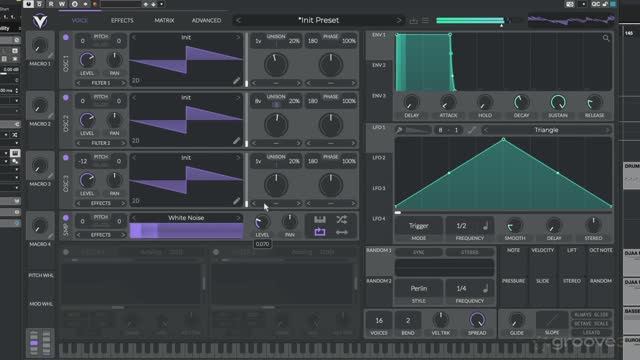Toggle the LFO smooth curve icon
The width and height of the screenshot is (640, 360).
pos(472,130)
